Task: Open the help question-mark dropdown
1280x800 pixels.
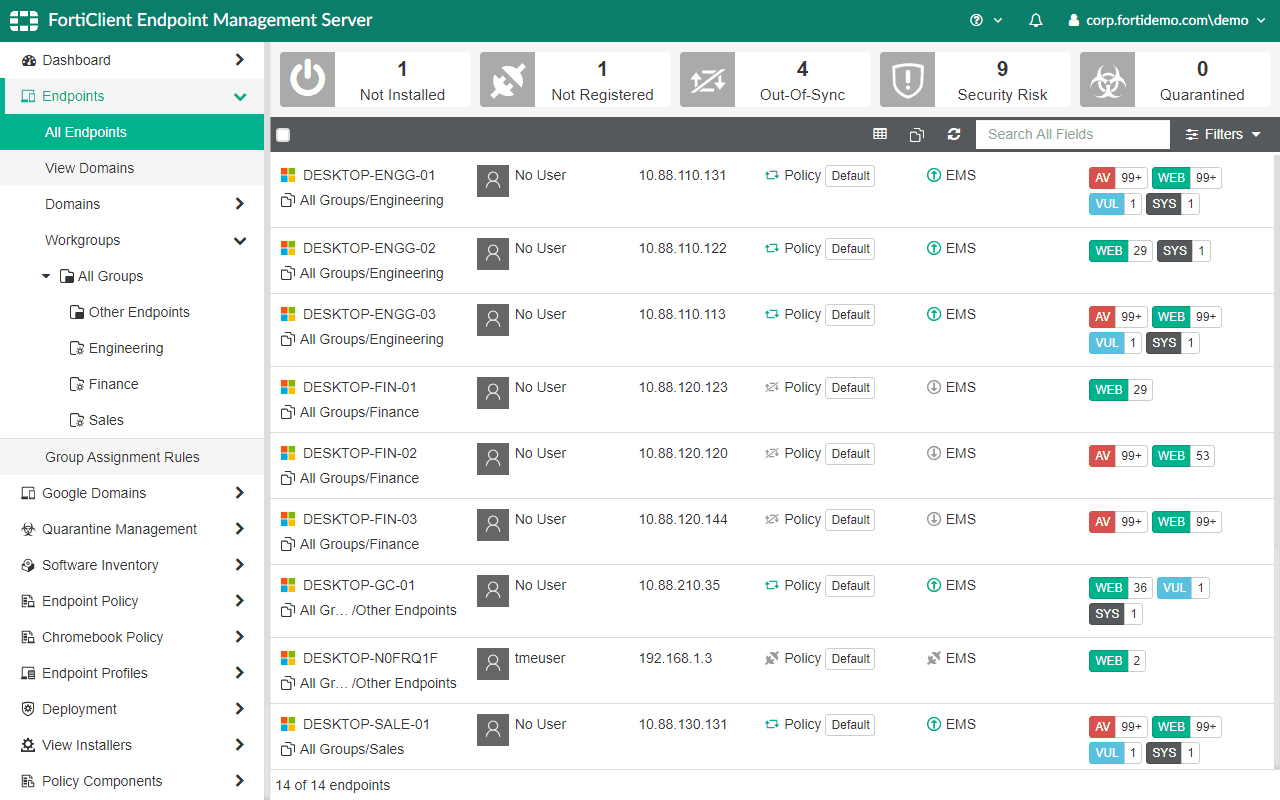Action: click(x=986, y=20)
